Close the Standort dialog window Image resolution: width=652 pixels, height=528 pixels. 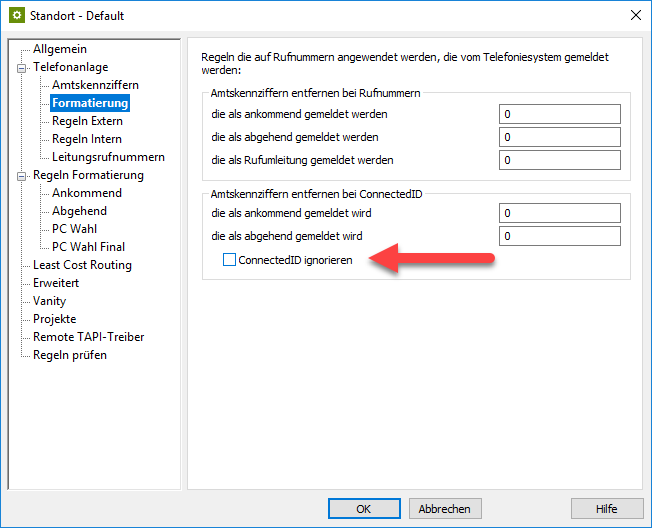click(634, 16)
